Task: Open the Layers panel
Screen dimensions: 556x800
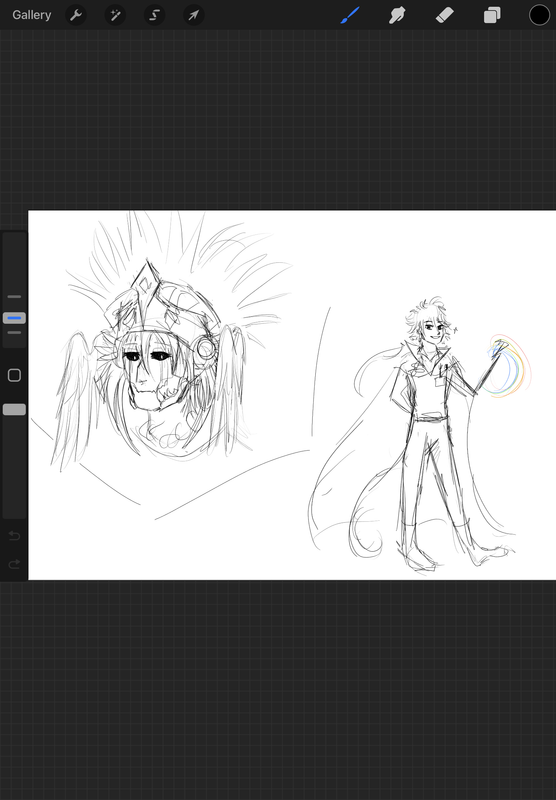Action: pos(492,15)
